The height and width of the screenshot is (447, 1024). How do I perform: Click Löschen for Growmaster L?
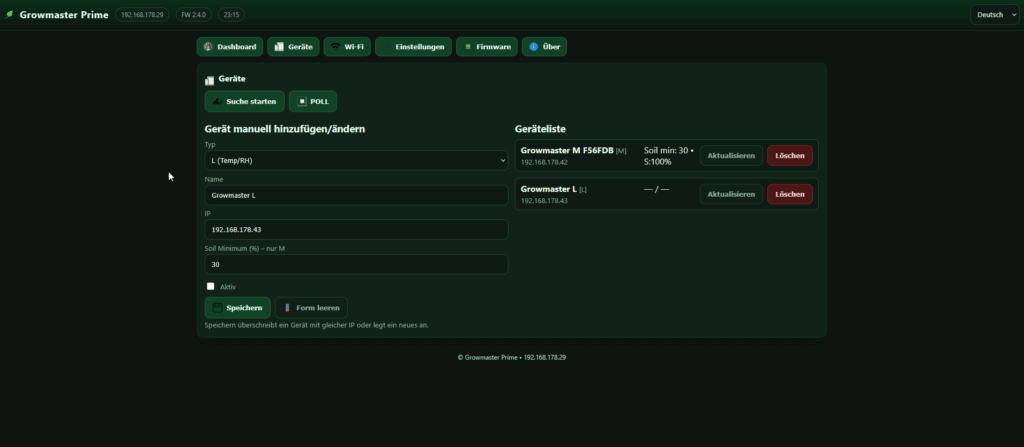pyautogui.click(x=790, y=194)
